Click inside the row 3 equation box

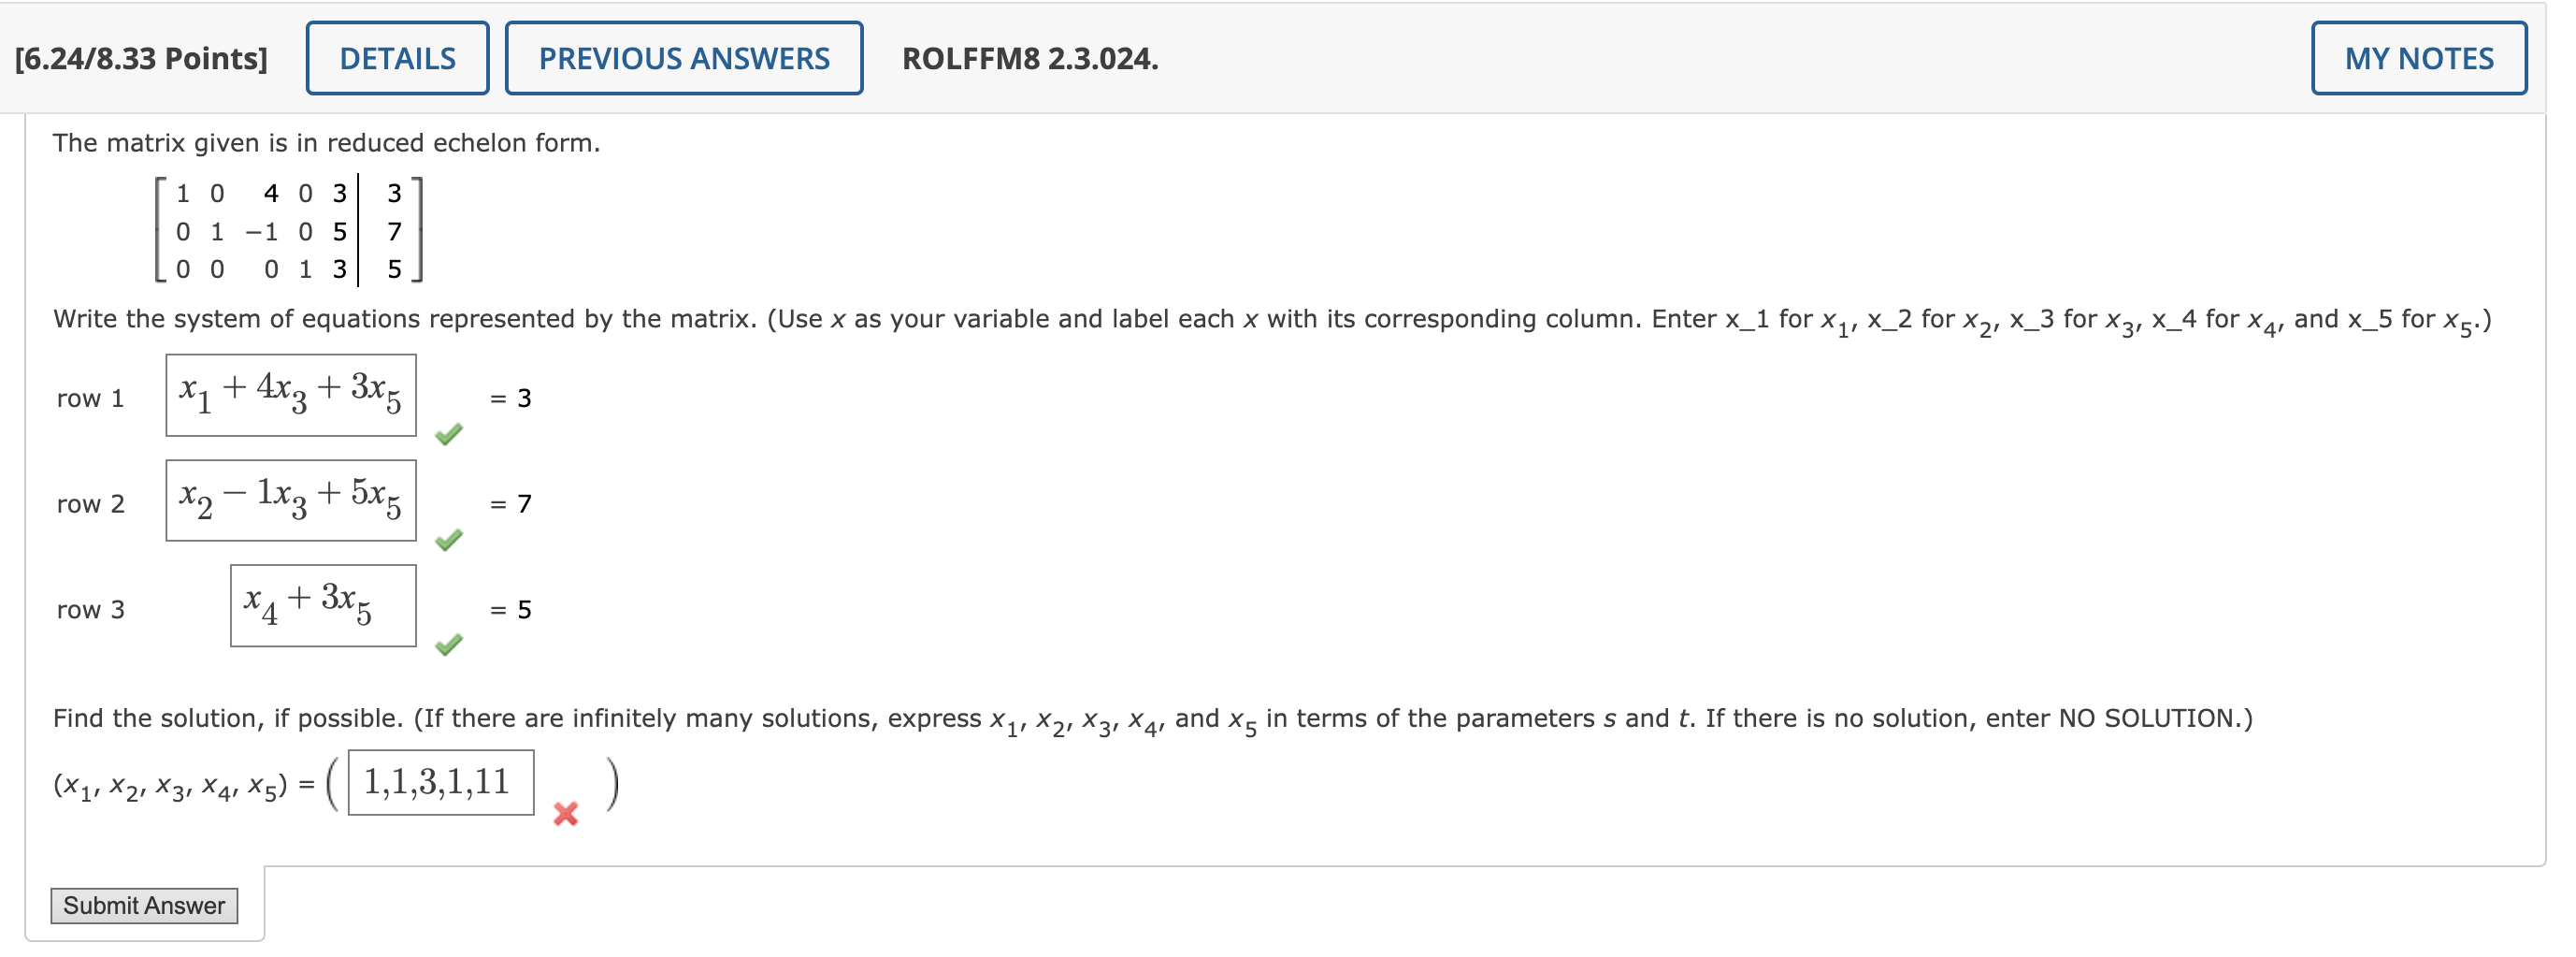(x=322, y=605)
